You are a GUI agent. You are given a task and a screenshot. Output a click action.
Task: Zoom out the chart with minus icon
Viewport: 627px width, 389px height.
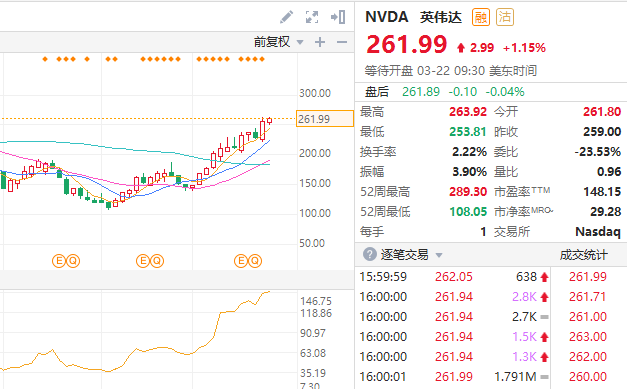click(x=342, y=42)
